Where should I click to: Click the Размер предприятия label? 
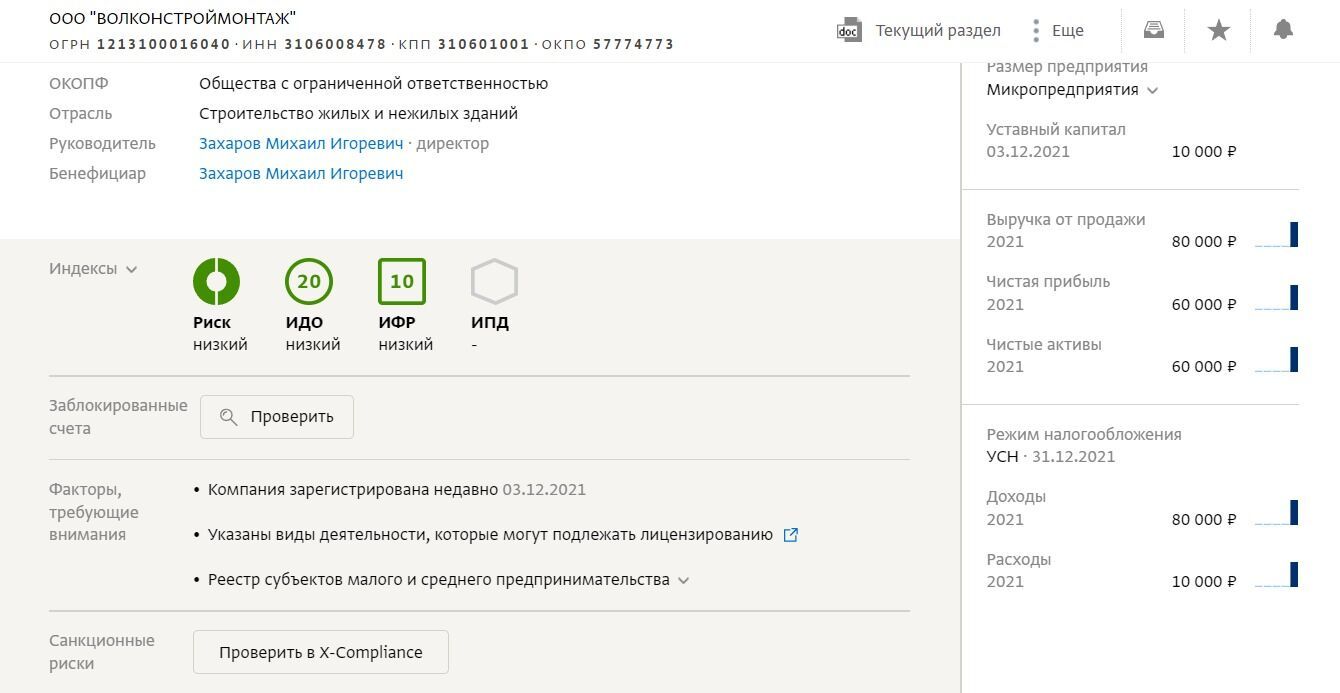1067,67
